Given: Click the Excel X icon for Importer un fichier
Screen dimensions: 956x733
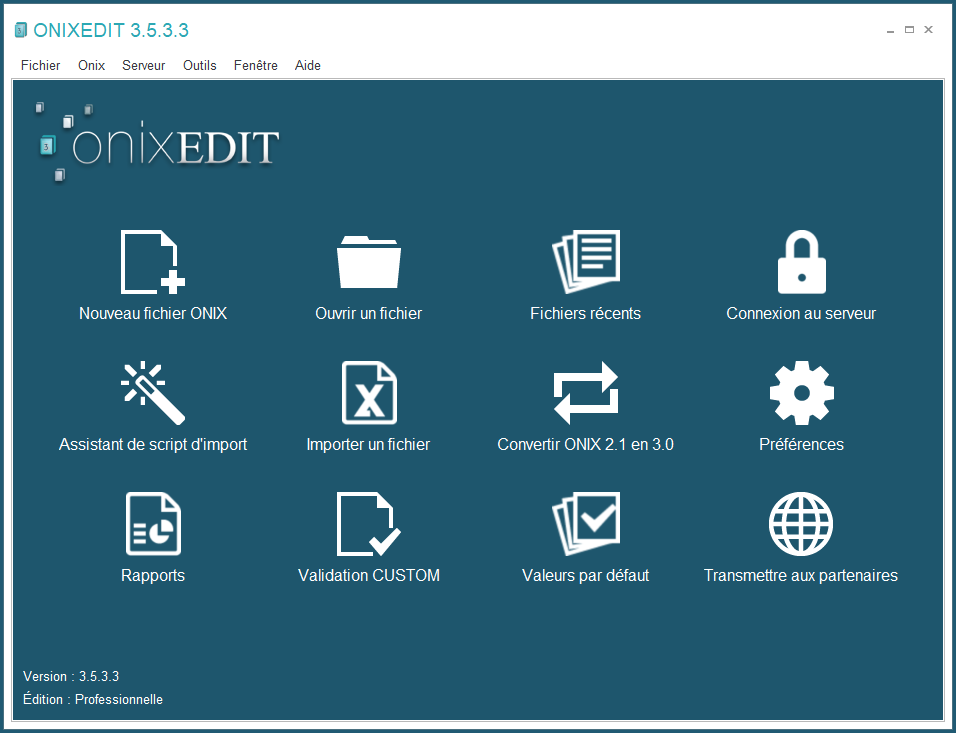Looking at the screenshot, I should pyautogui.click(x=369, y=393).
